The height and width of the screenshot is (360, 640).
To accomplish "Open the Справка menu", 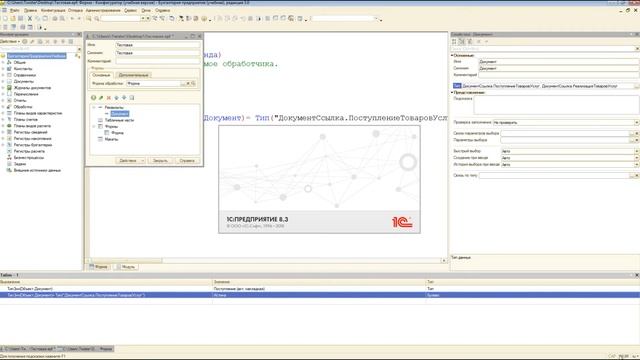I will 162,10.
